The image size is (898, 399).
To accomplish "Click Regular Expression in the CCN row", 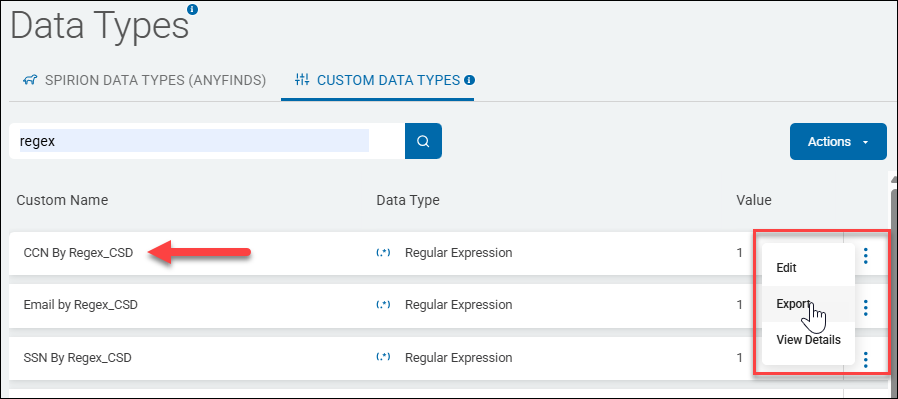I will [459, 252].
